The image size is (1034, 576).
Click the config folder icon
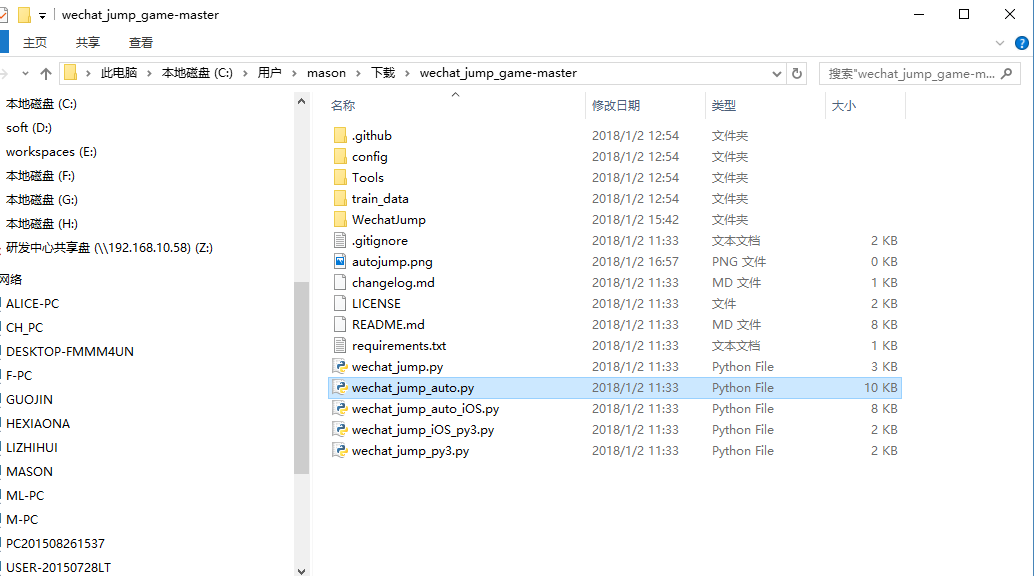pyautogui.click(x=340, y=156)
